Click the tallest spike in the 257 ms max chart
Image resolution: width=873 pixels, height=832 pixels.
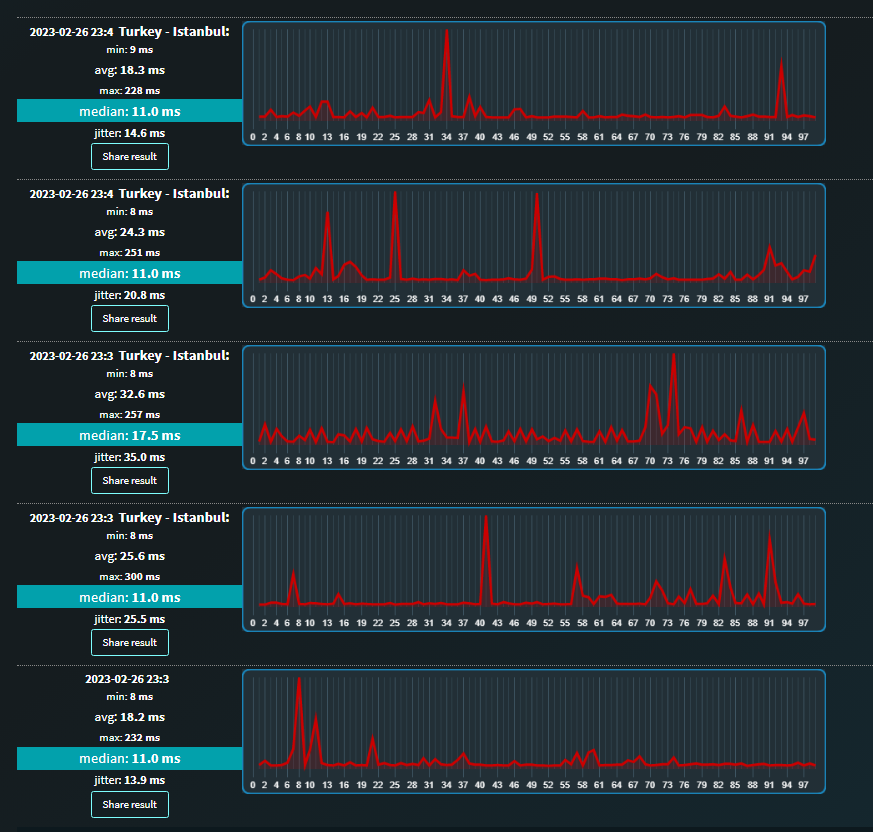[674, 358]
